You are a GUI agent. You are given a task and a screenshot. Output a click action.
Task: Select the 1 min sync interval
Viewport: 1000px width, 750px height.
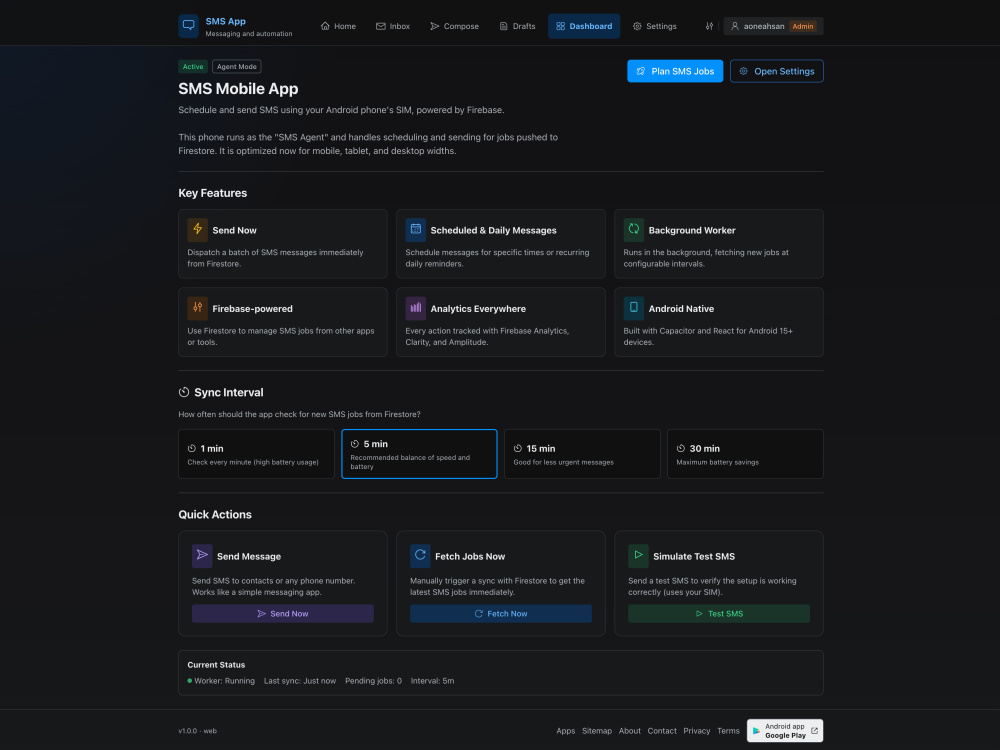click(x=256, y=453)
